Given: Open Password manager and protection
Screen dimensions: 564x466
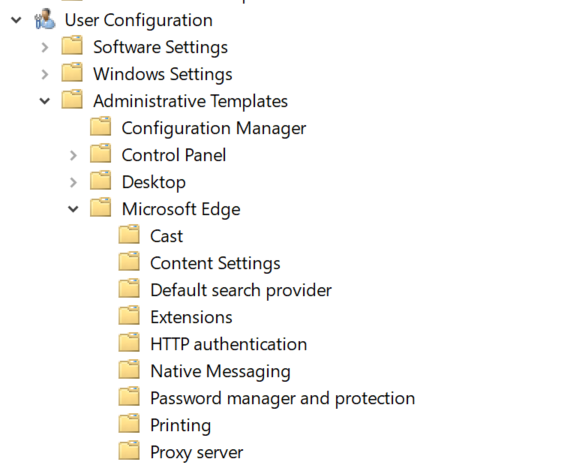Looking at the screenshot, I should (x=283, y=398).
